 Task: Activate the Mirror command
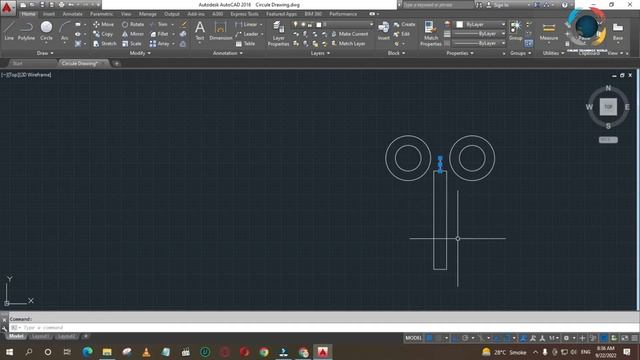point(133,34)
